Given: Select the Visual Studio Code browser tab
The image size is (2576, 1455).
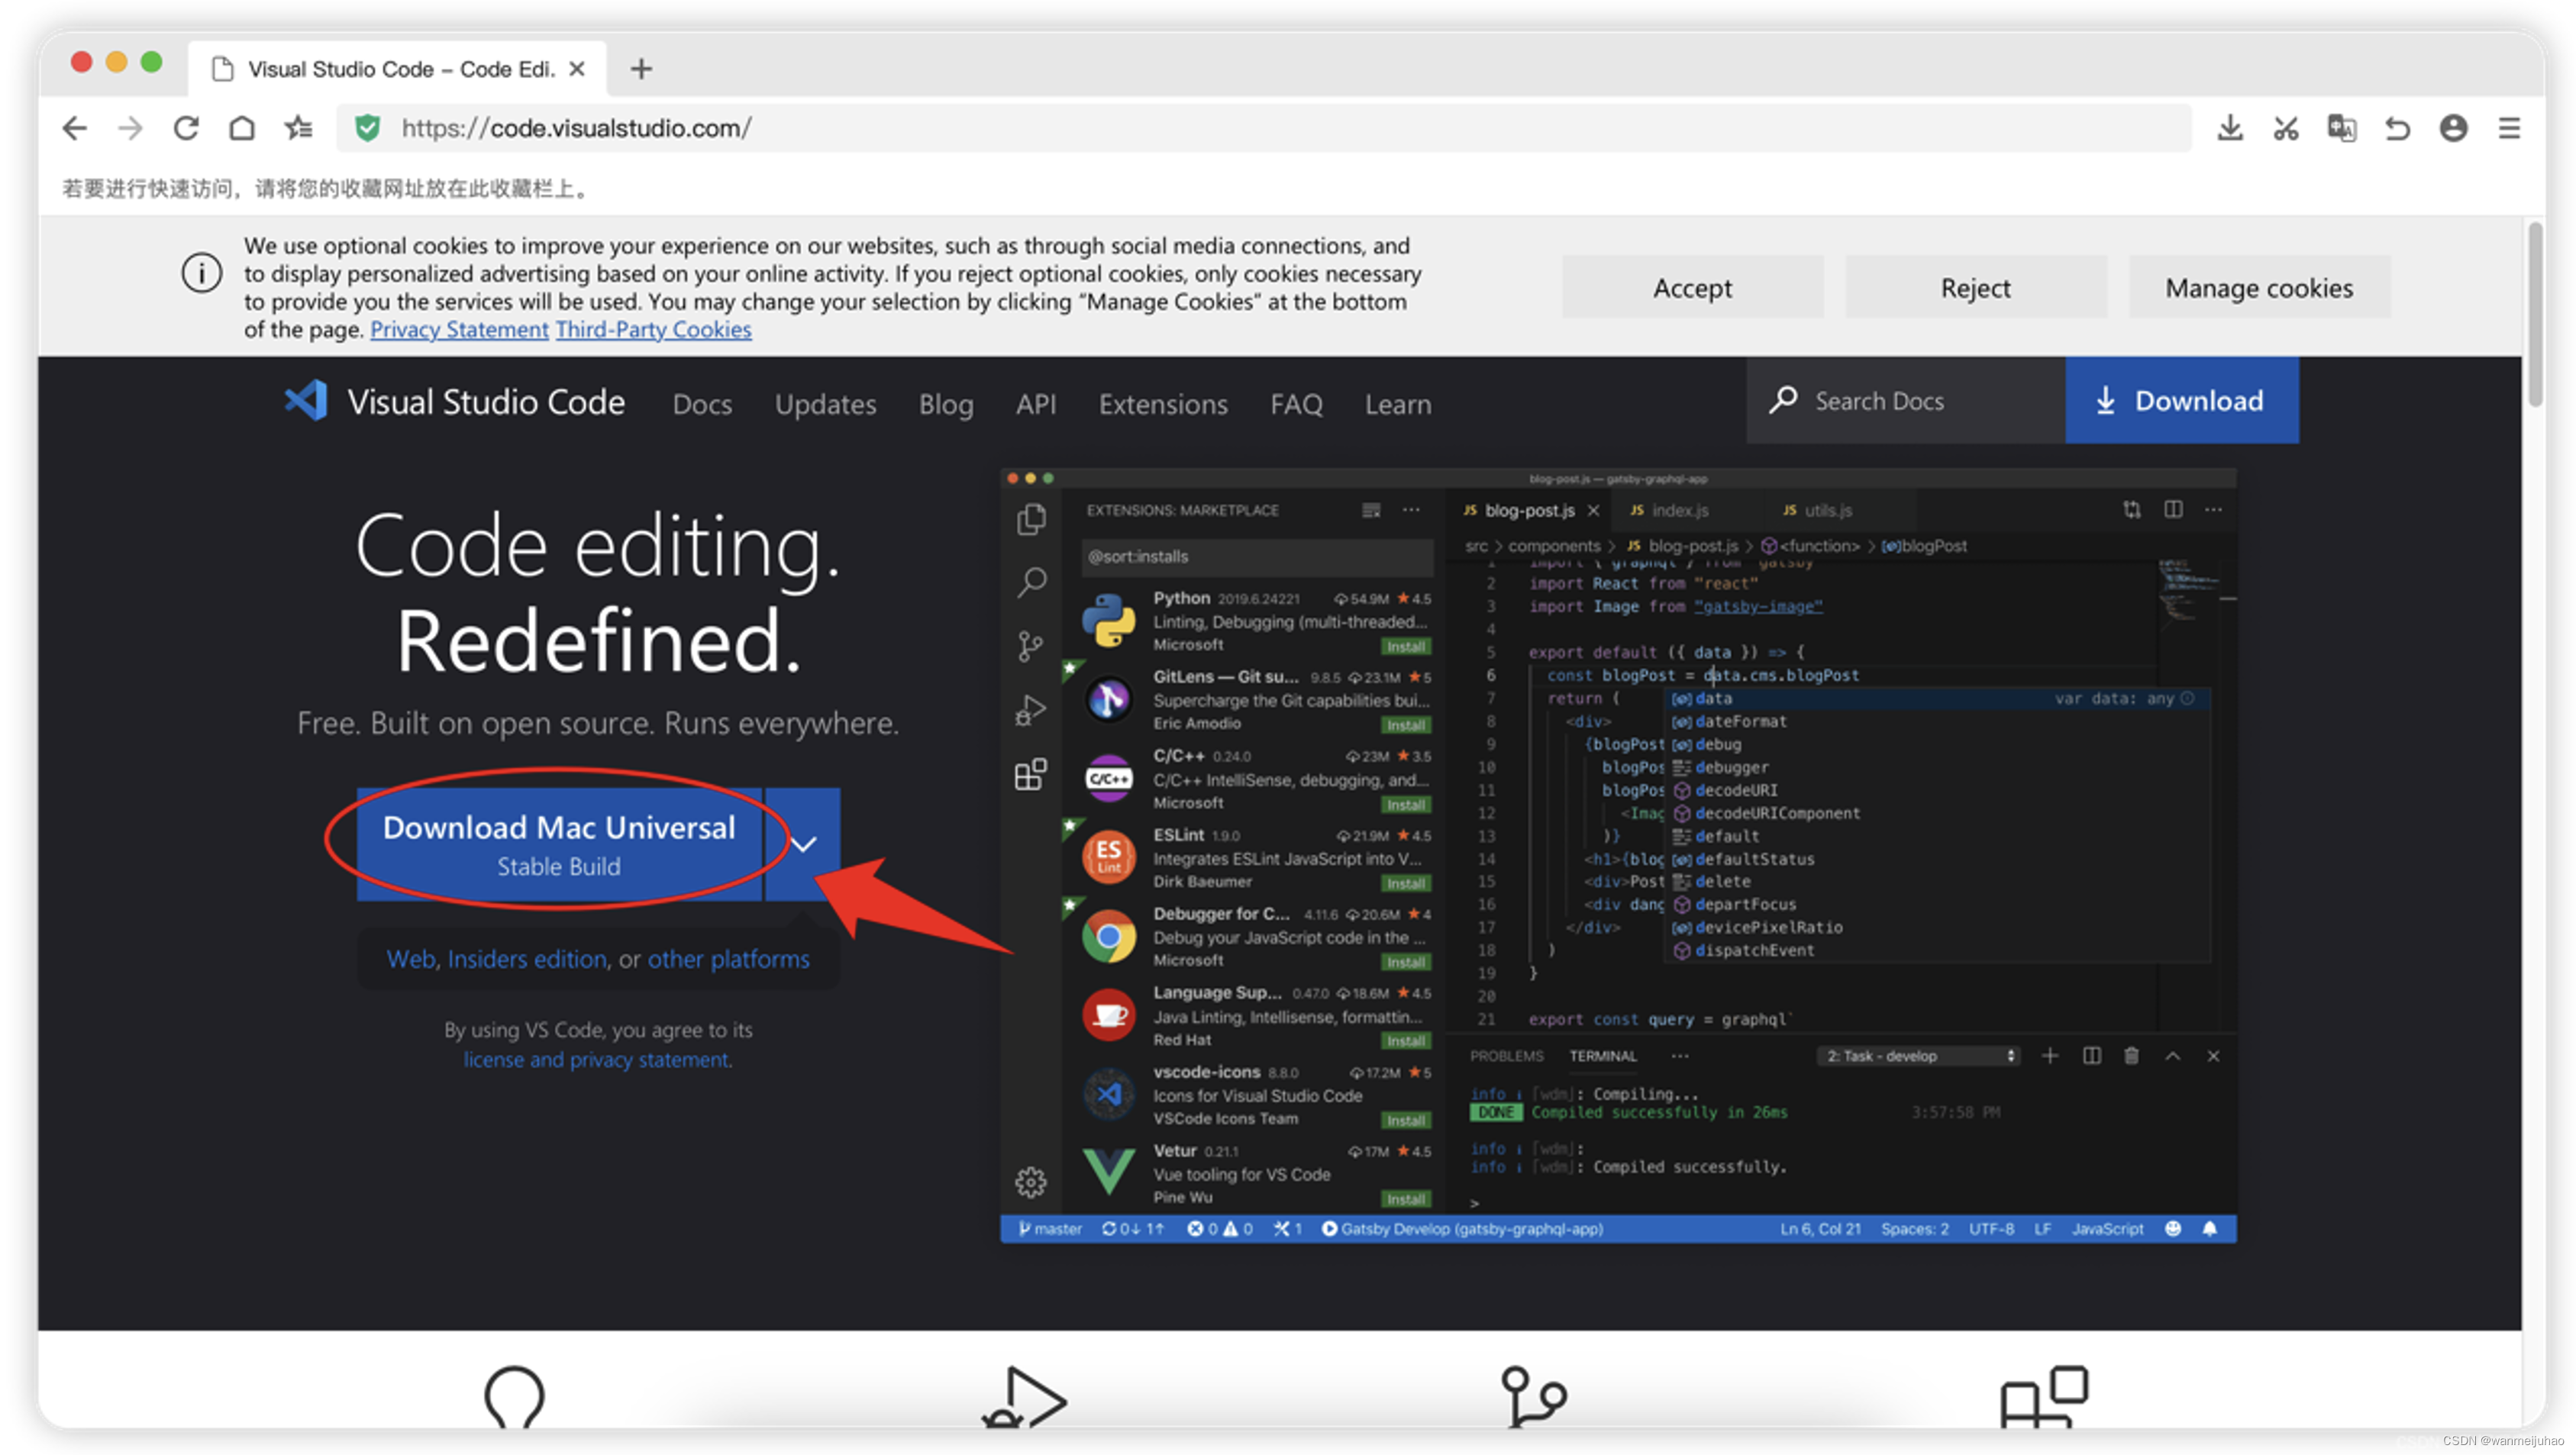Looking at the screenshot, I should [397, 69].
